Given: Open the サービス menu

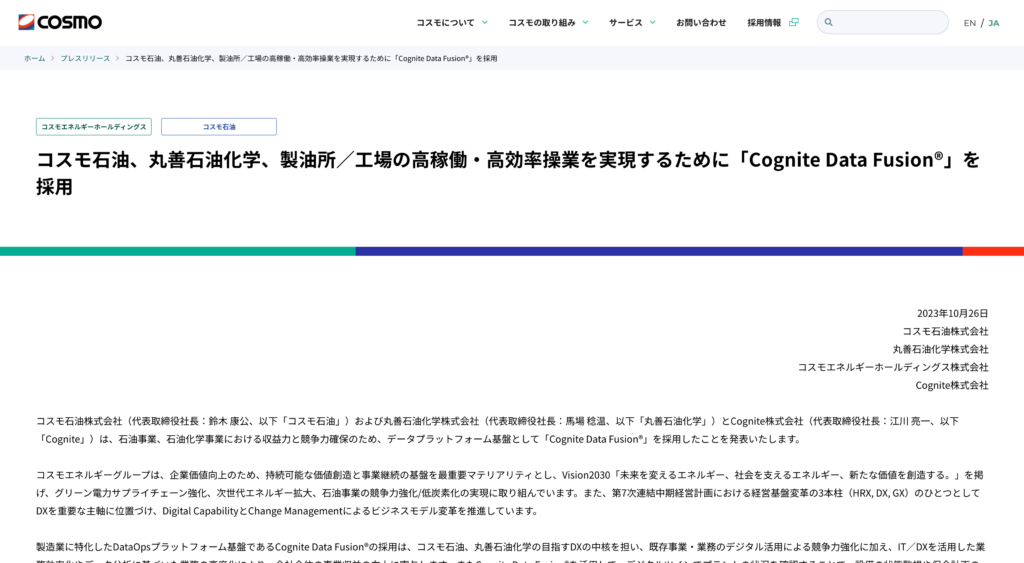Looking at the screenshot, I should (626, 22).
